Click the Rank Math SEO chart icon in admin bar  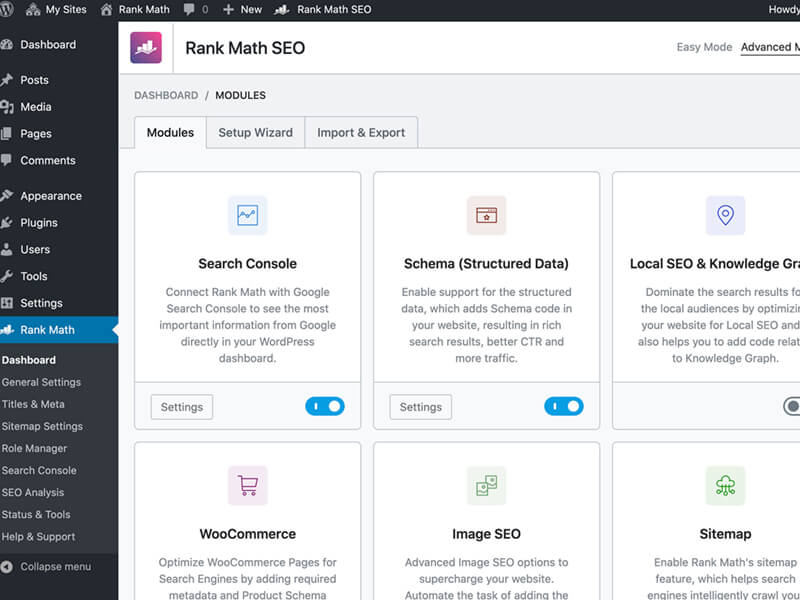pyautogui.click(x=281, y=10)
